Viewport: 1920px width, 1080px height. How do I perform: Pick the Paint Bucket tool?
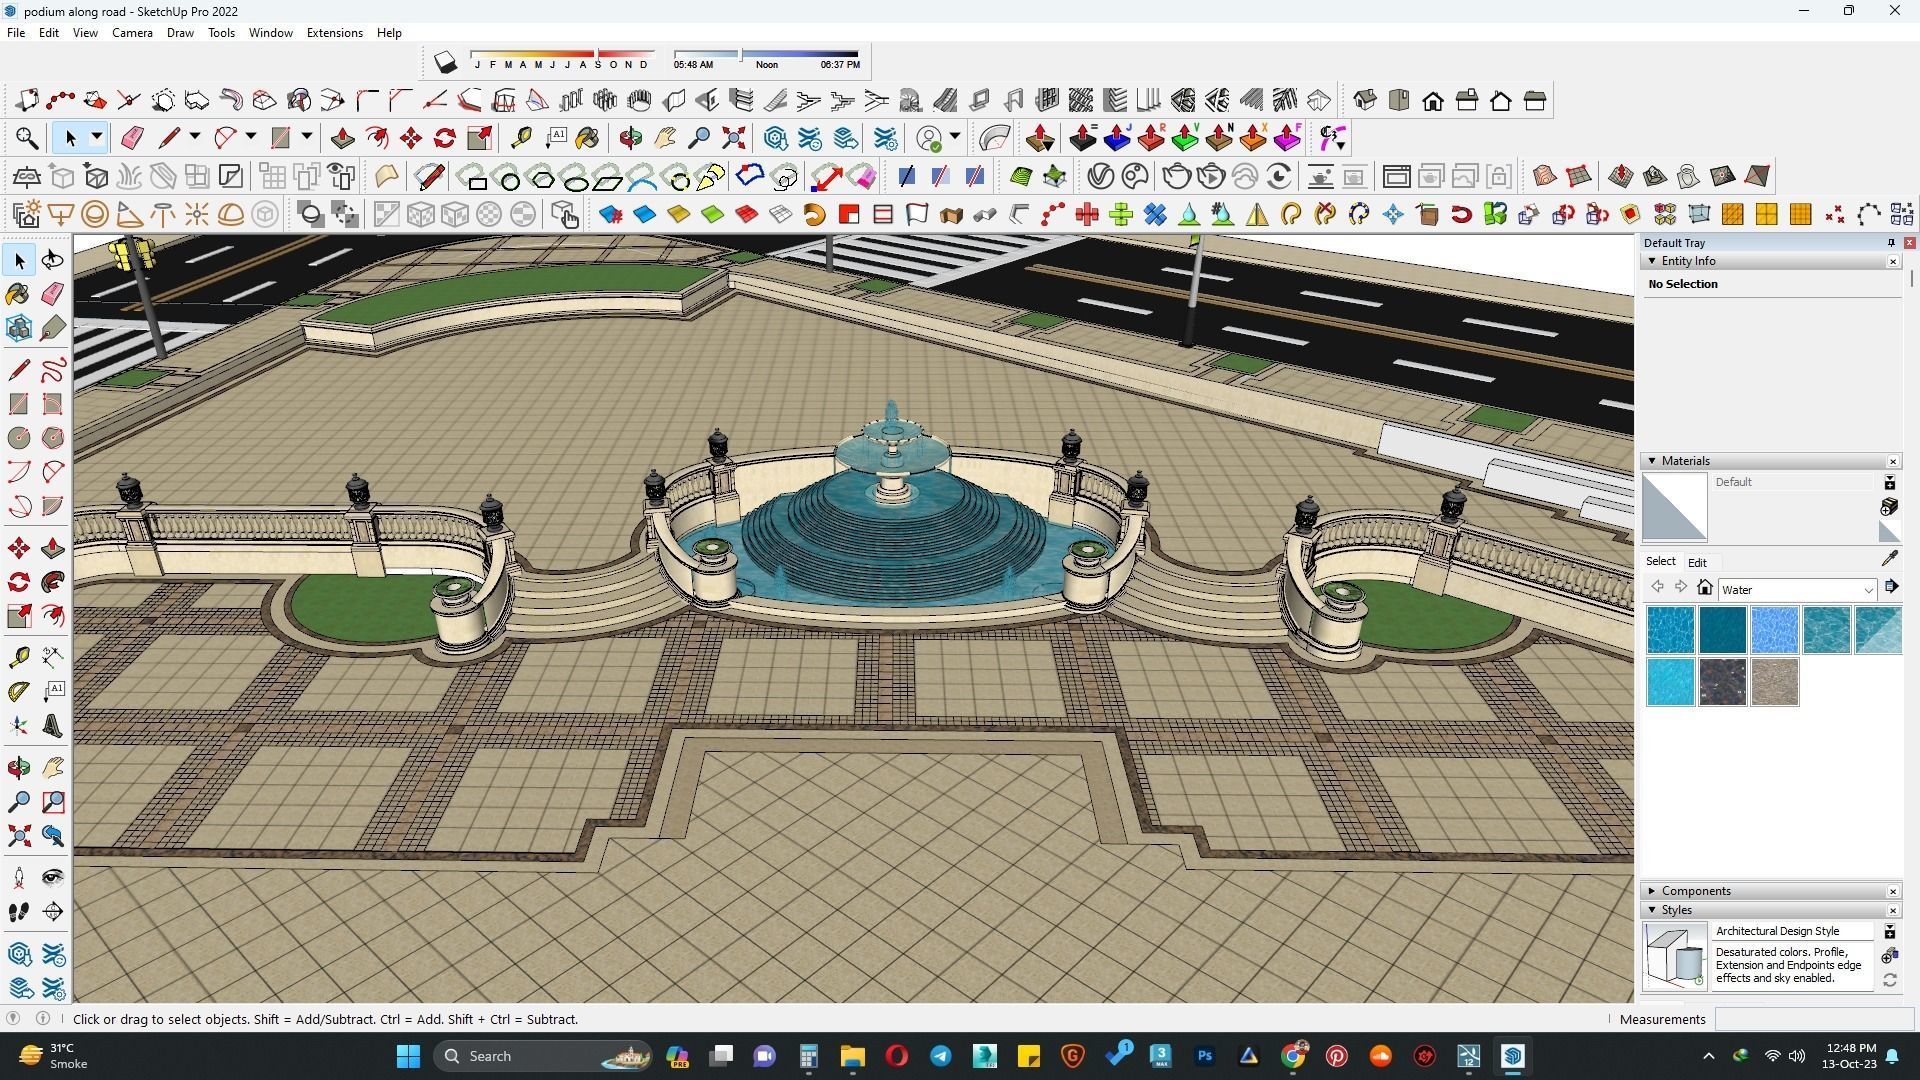18,294
